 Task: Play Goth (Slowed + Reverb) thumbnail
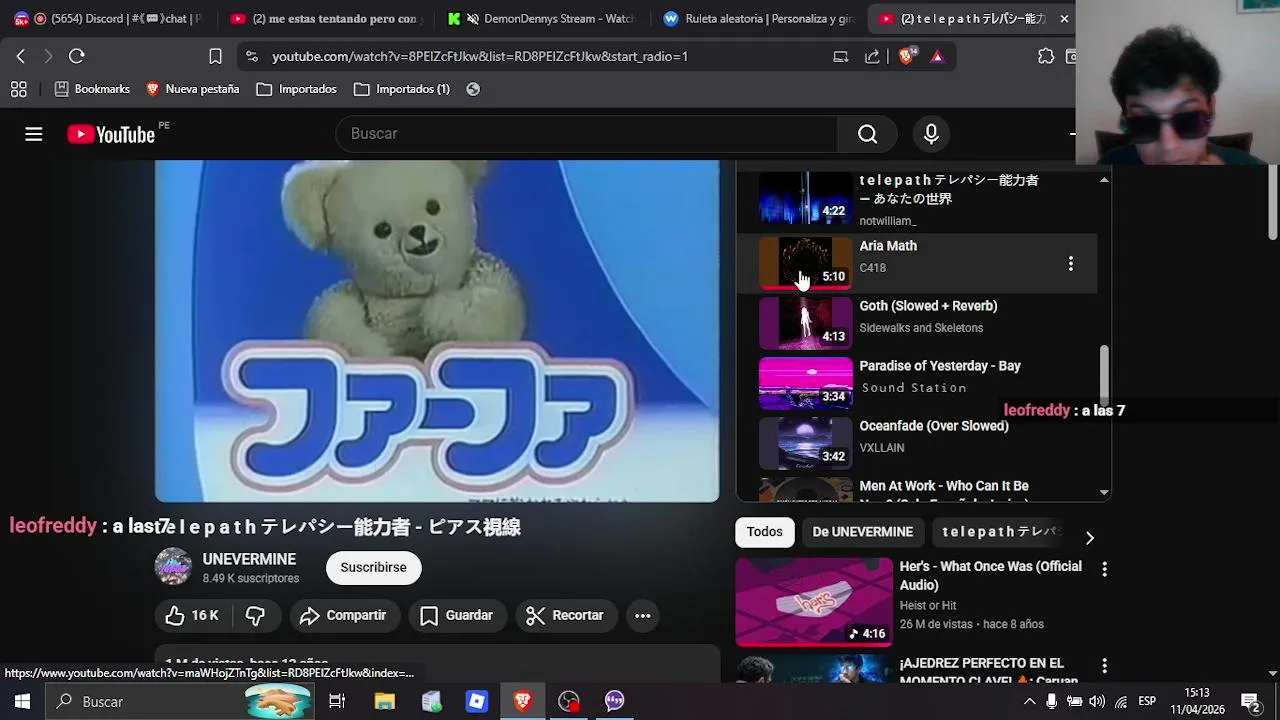(805, 324)
